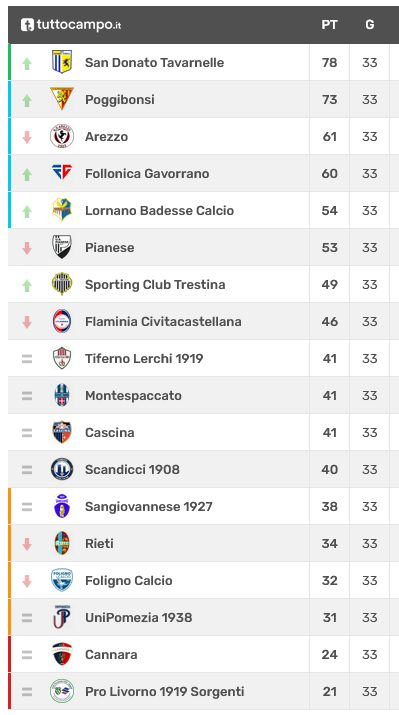Click red down arrow beside Rieti
The width and height of the screenshot is (399, 715).
point(27,544)
